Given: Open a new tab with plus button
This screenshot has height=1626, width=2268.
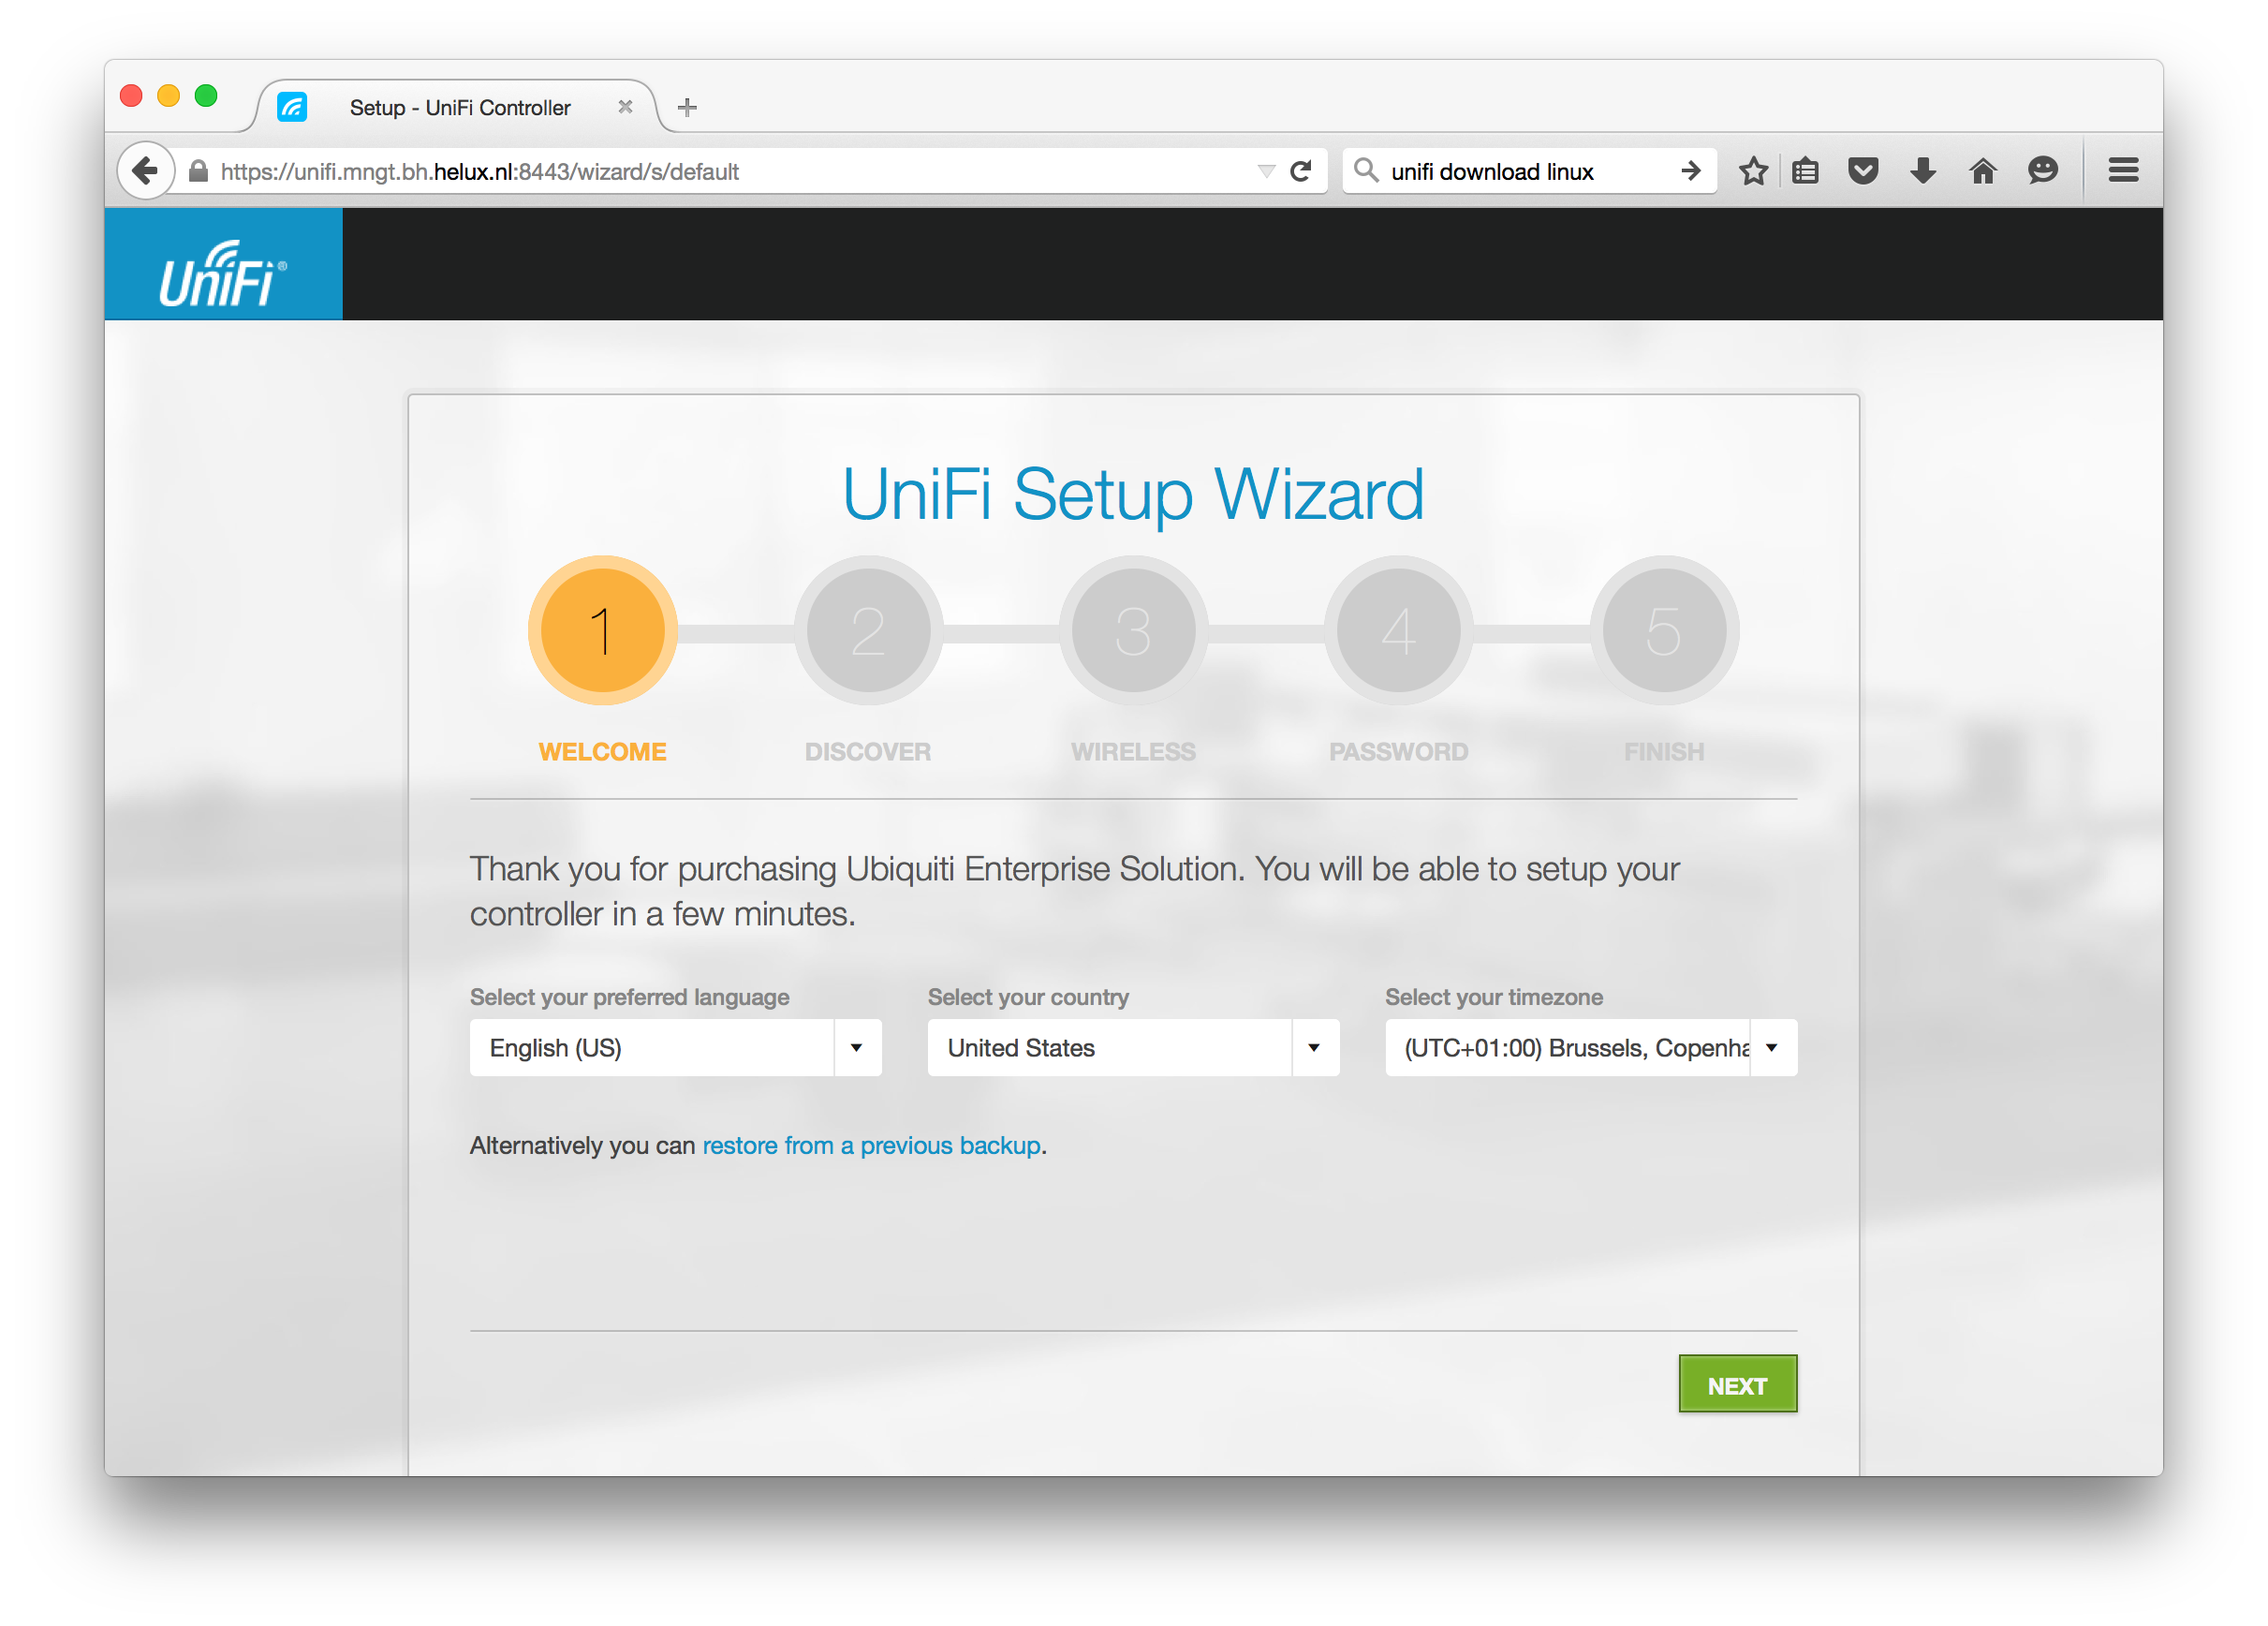Looking at the screenshot, I should [x=687, y=107].
